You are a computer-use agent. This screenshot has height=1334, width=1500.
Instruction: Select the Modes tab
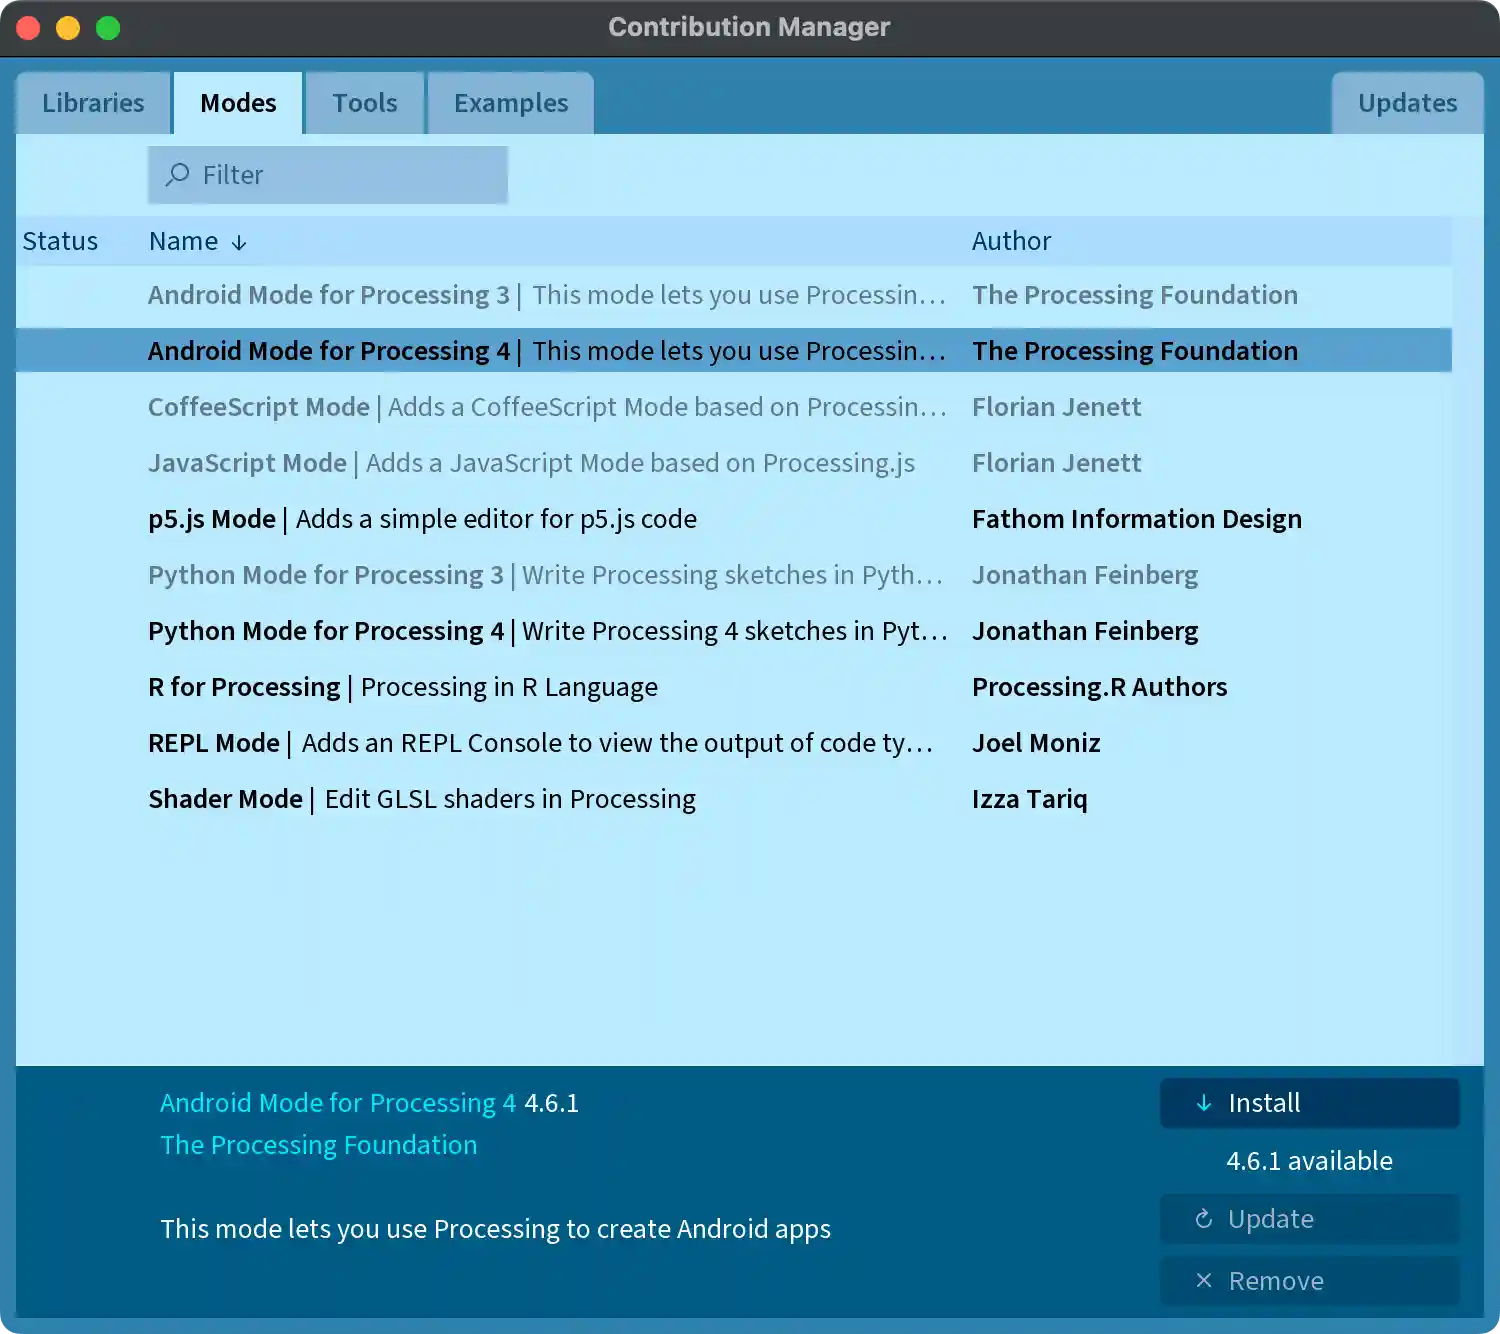point(238,102)
